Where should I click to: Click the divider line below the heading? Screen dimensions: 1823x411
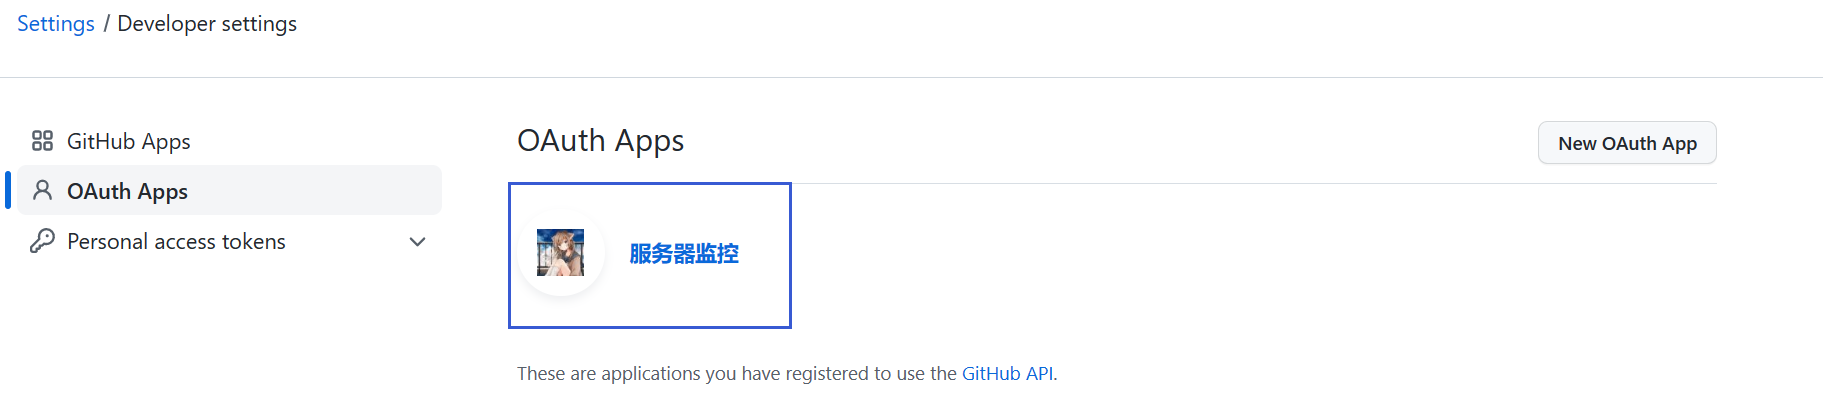tap(1200, 184)
